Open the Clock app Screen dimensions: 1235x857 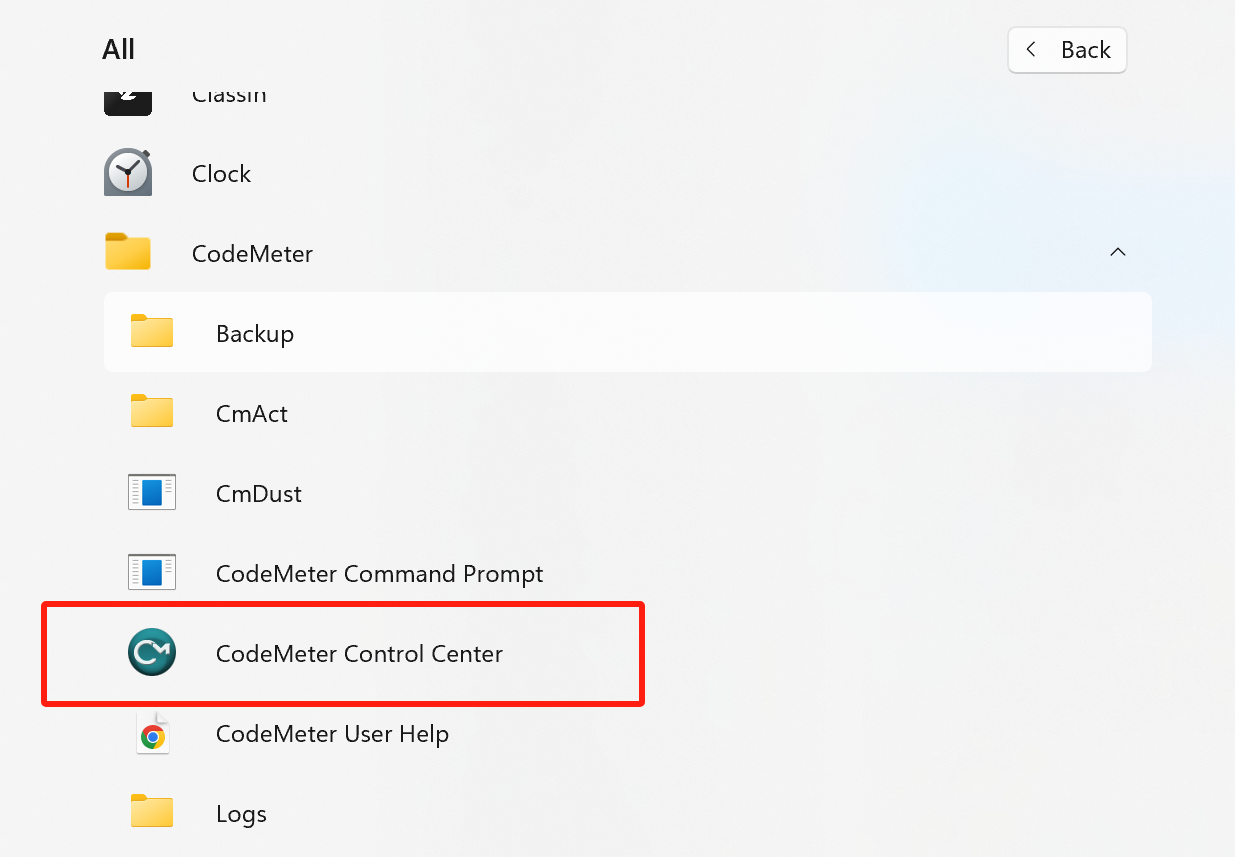(x=221, y=172)
